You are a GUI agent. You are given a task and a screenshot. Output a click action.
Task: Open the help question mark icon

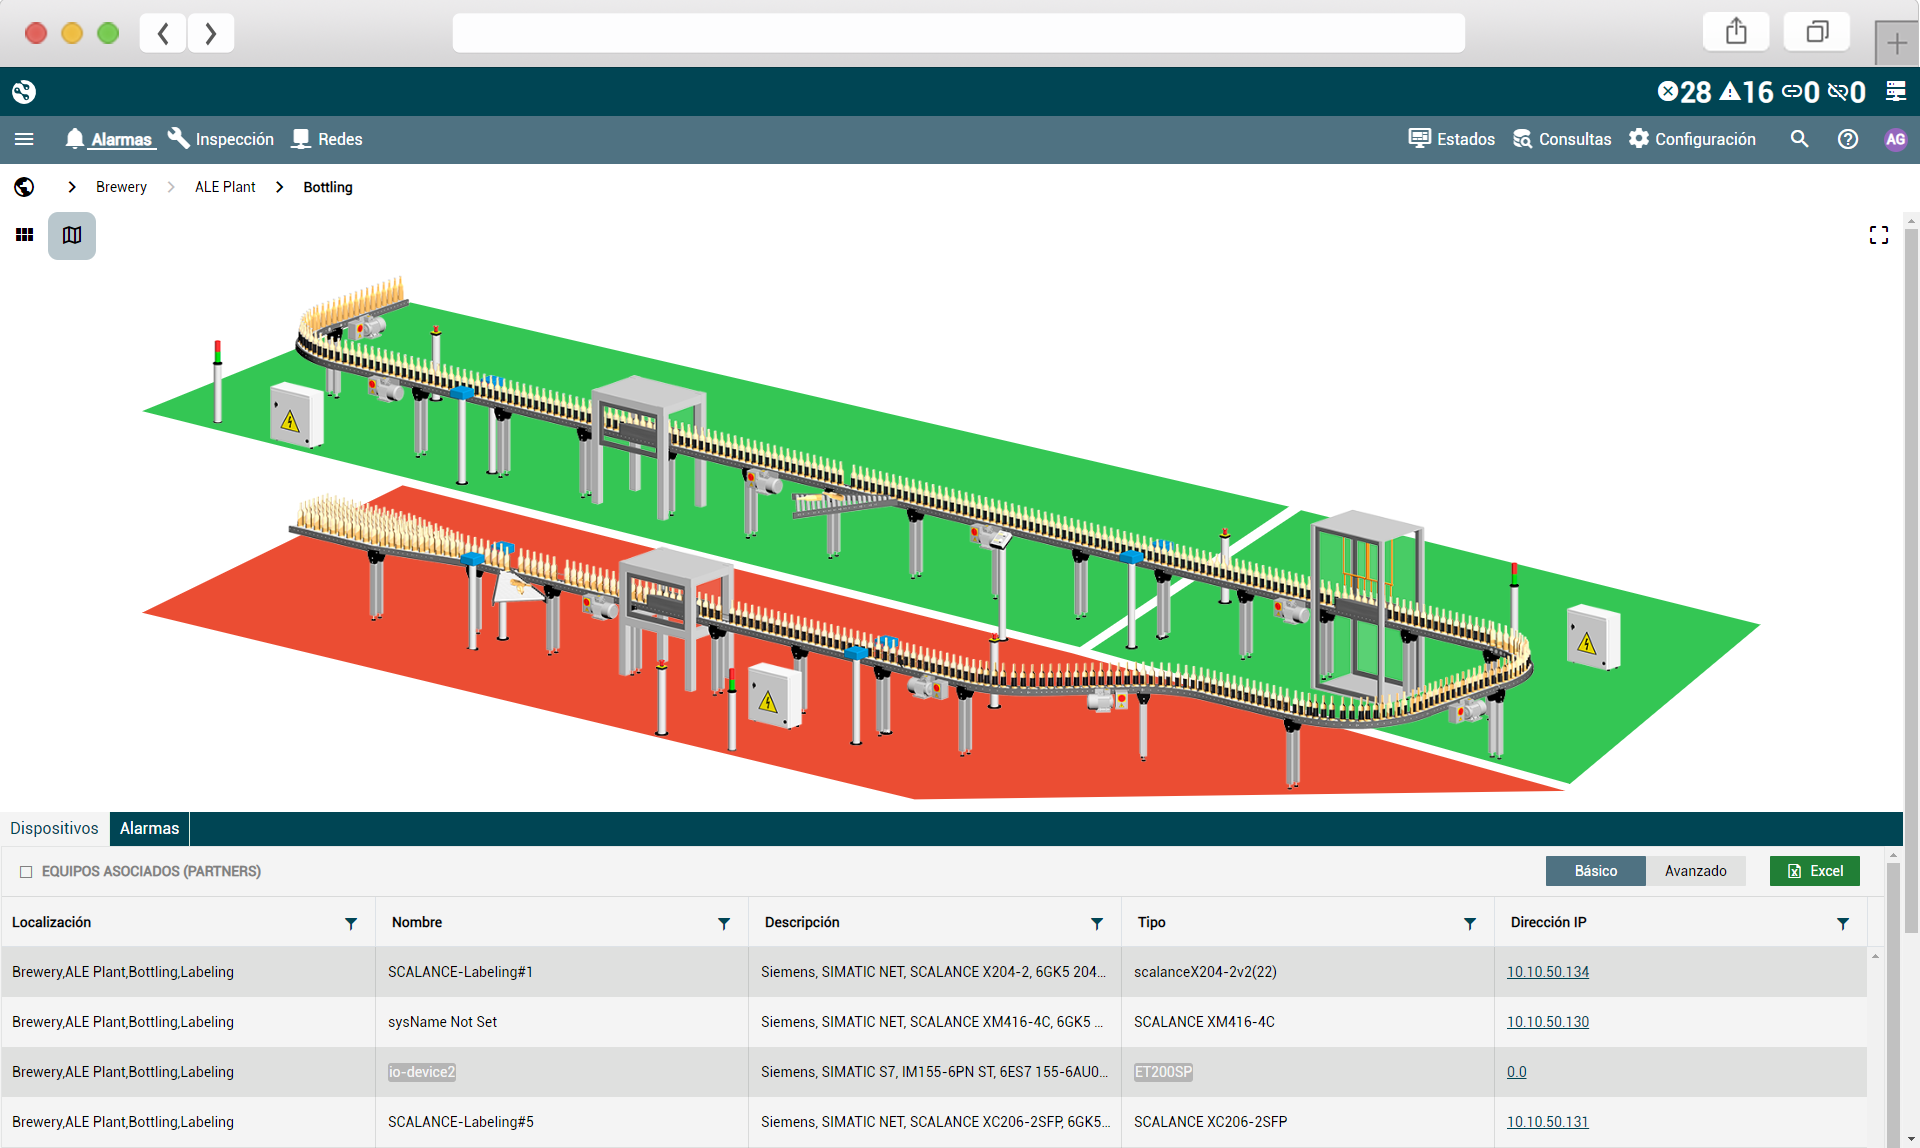pyautogui.click(x=1848, y=139)
